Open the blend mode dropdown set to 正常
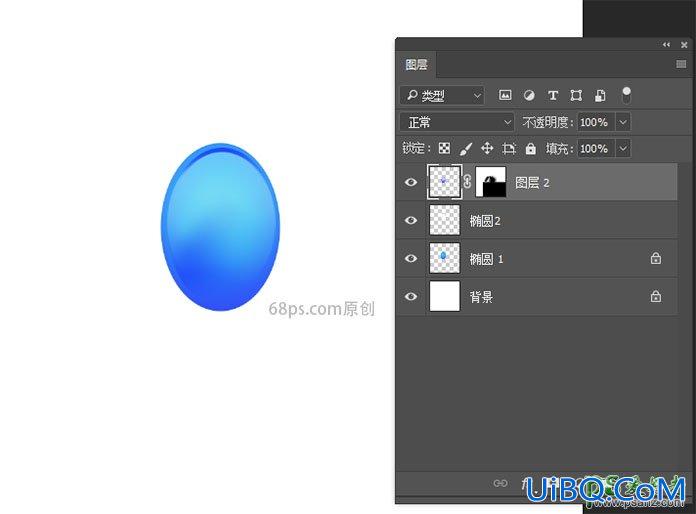 coord(457,122)
